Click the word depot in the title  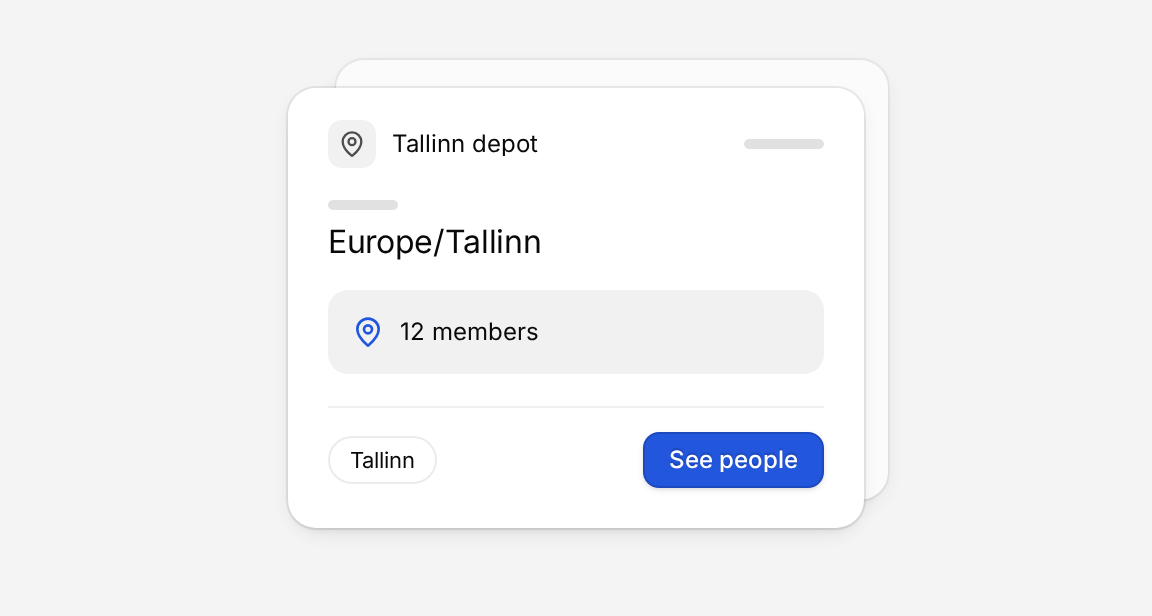pos(505,144)
